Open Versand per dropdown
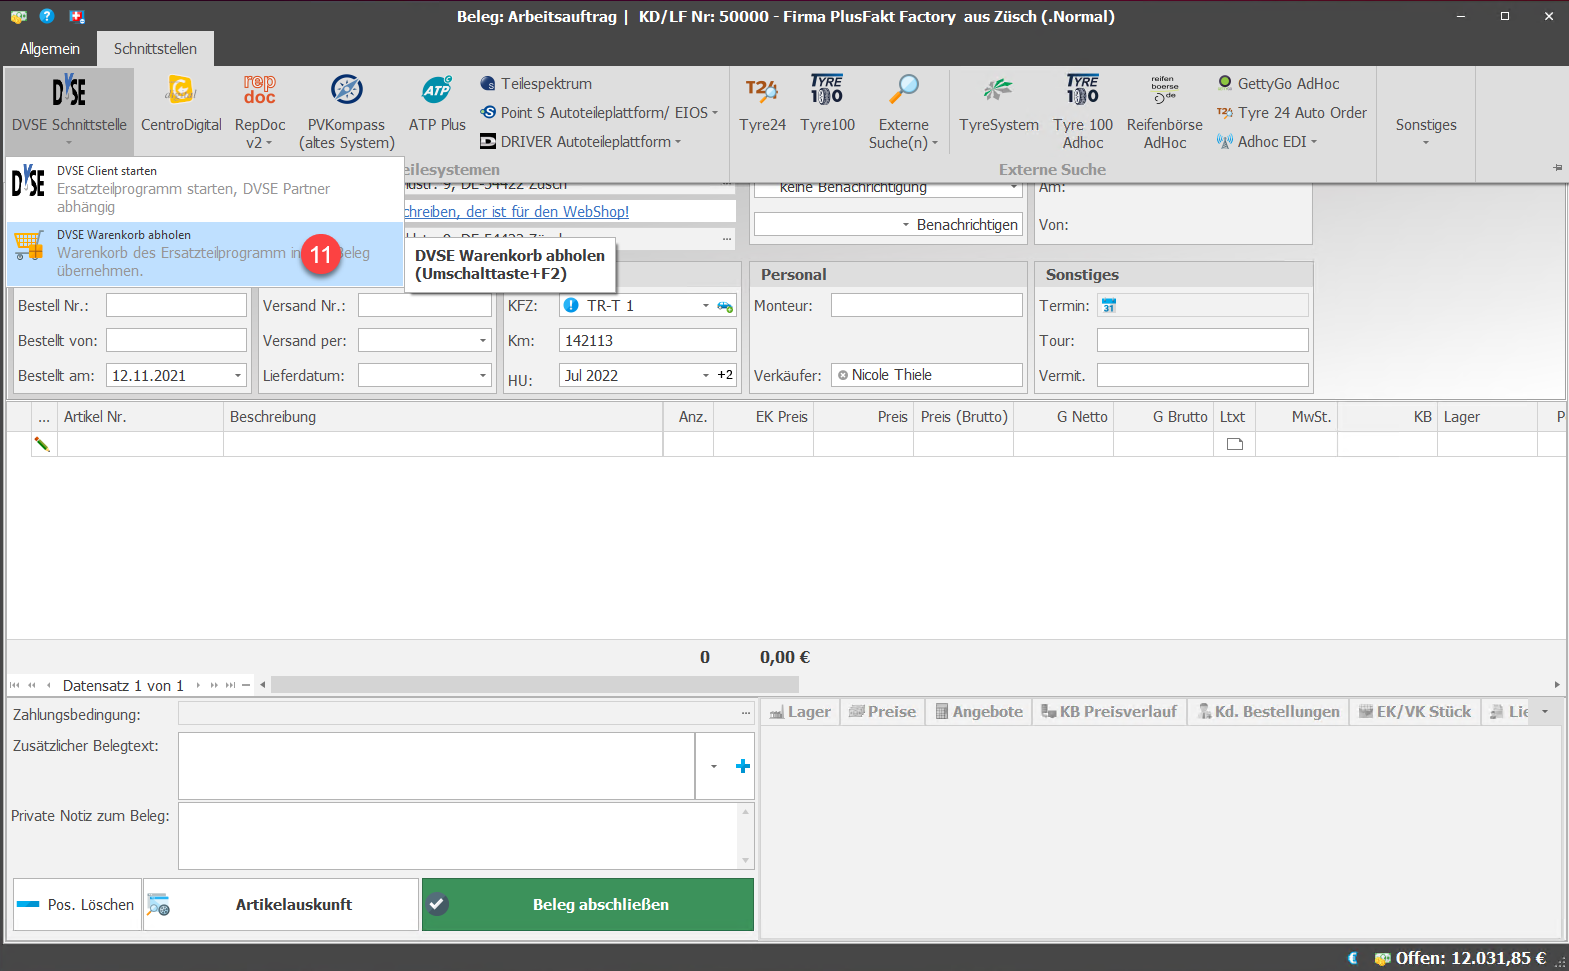Screen dimensions: 1569x971 [483, 340]
